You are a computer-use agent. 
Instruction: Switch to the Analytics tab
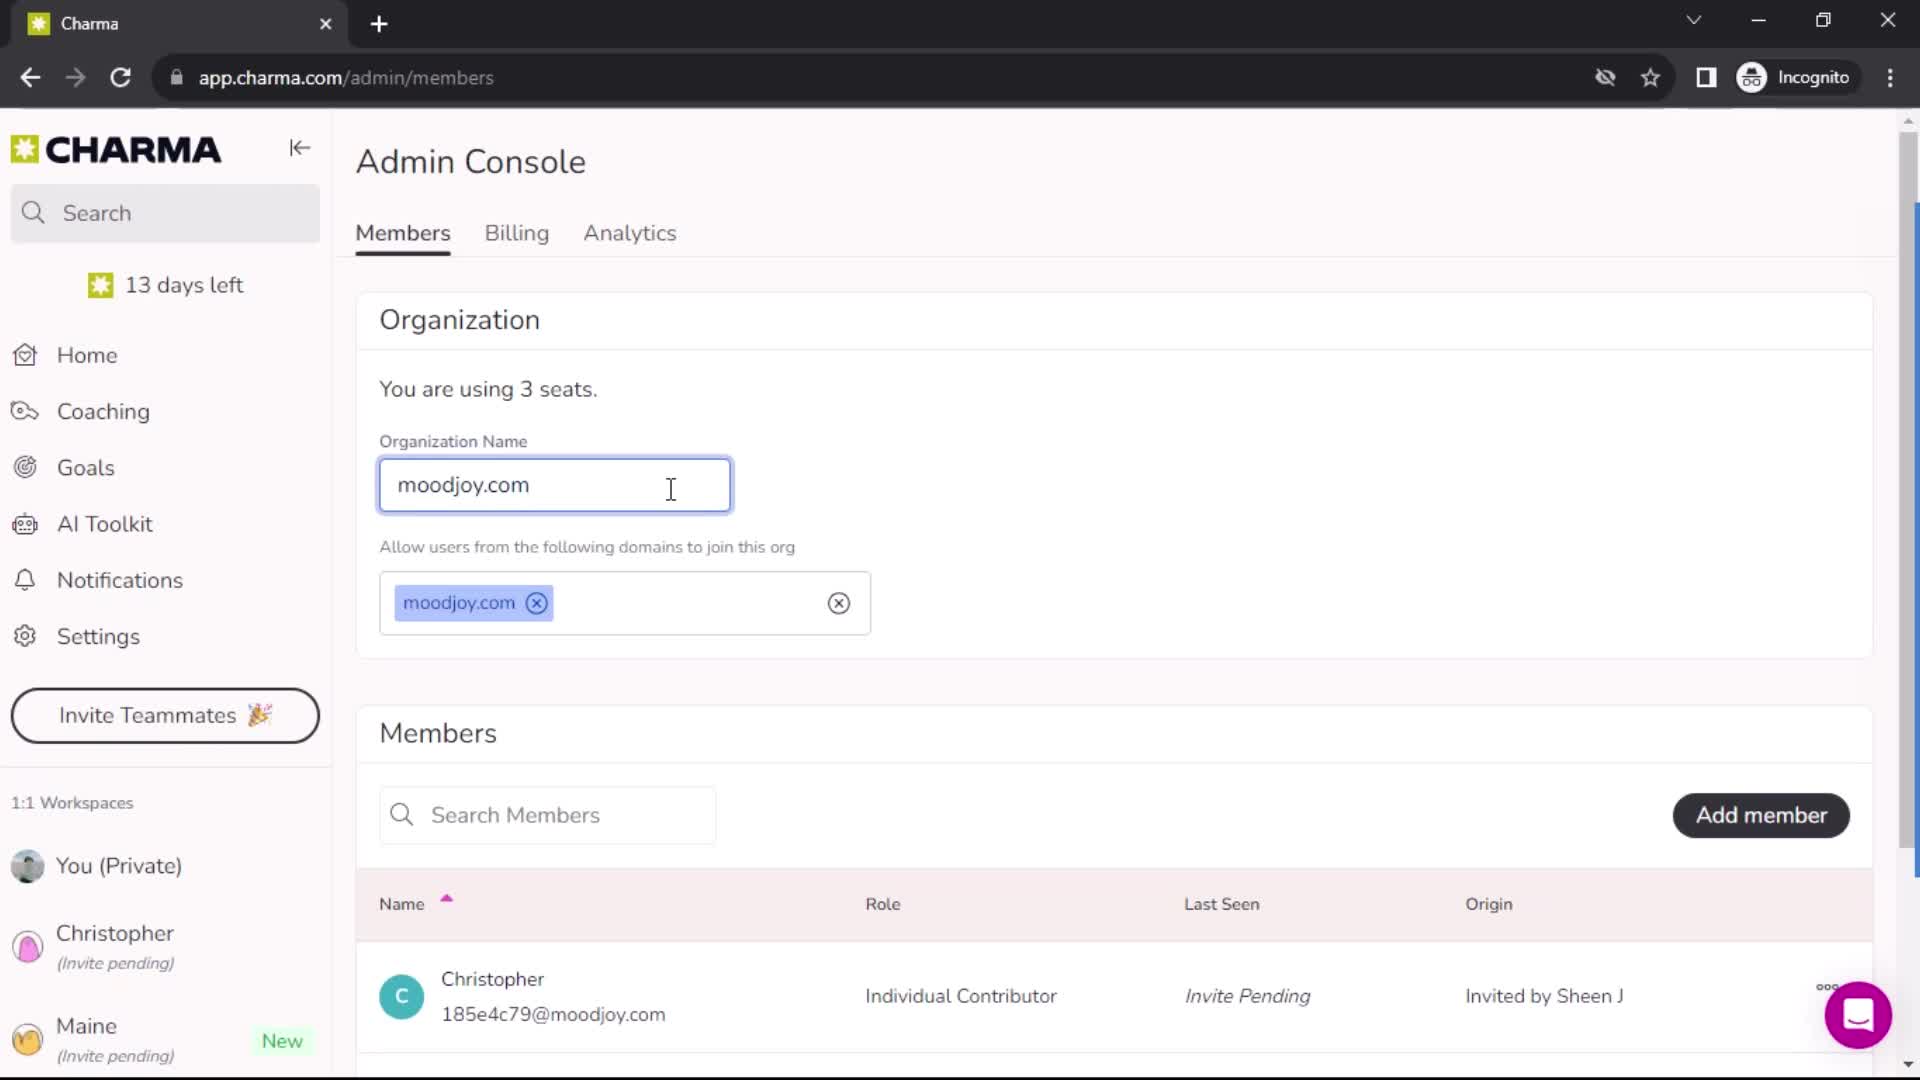coord(630,233)
